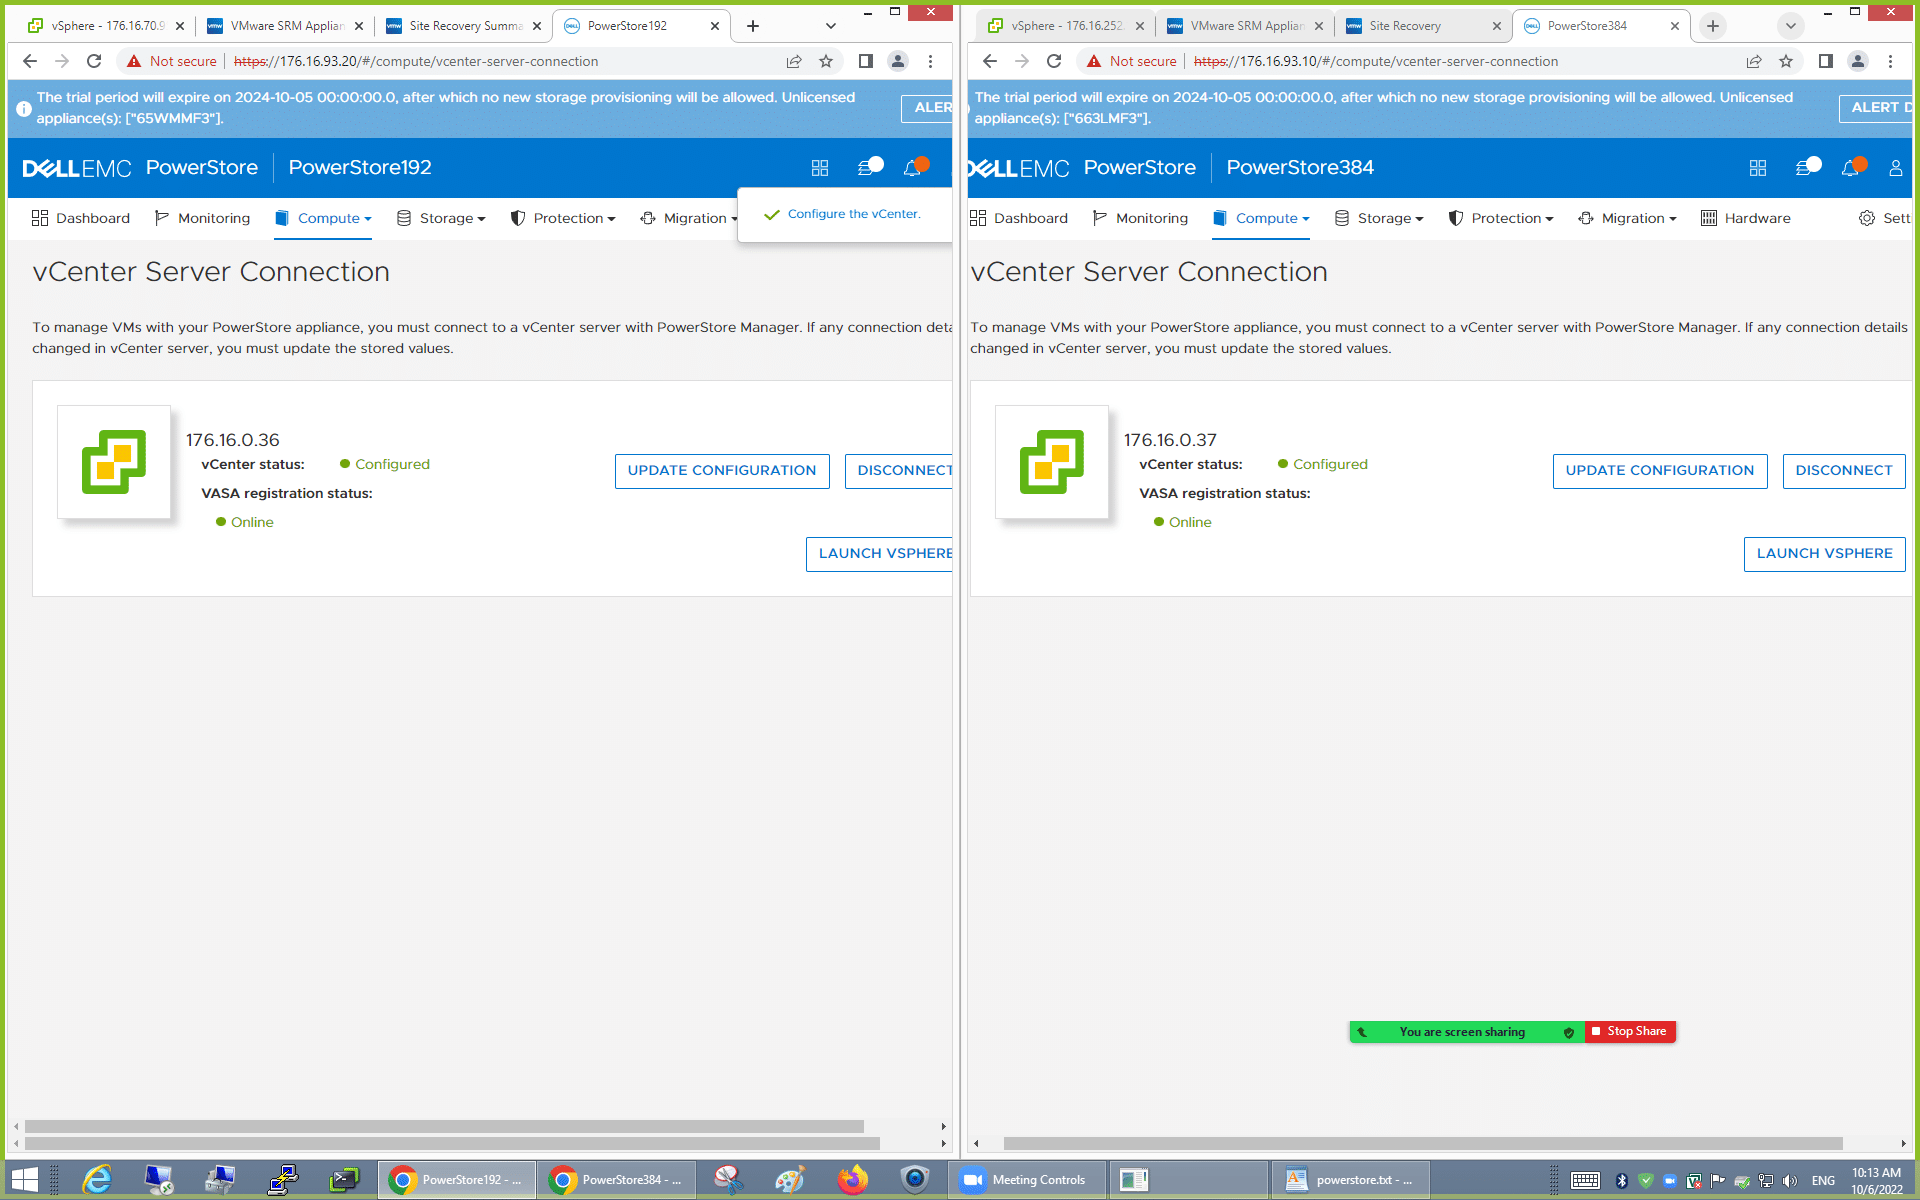Click Update Configuration for 176.16.0.36

click(722, 470)
